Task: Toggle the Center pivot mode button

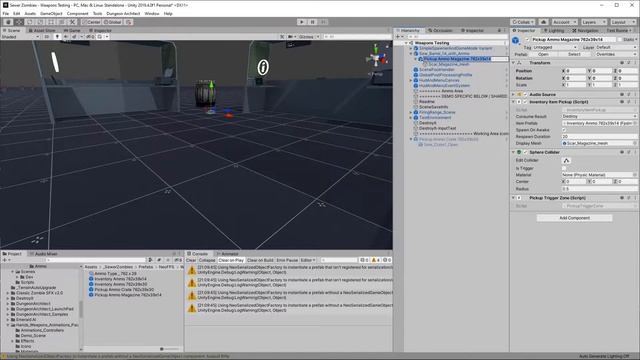Action: click(91, 22)
